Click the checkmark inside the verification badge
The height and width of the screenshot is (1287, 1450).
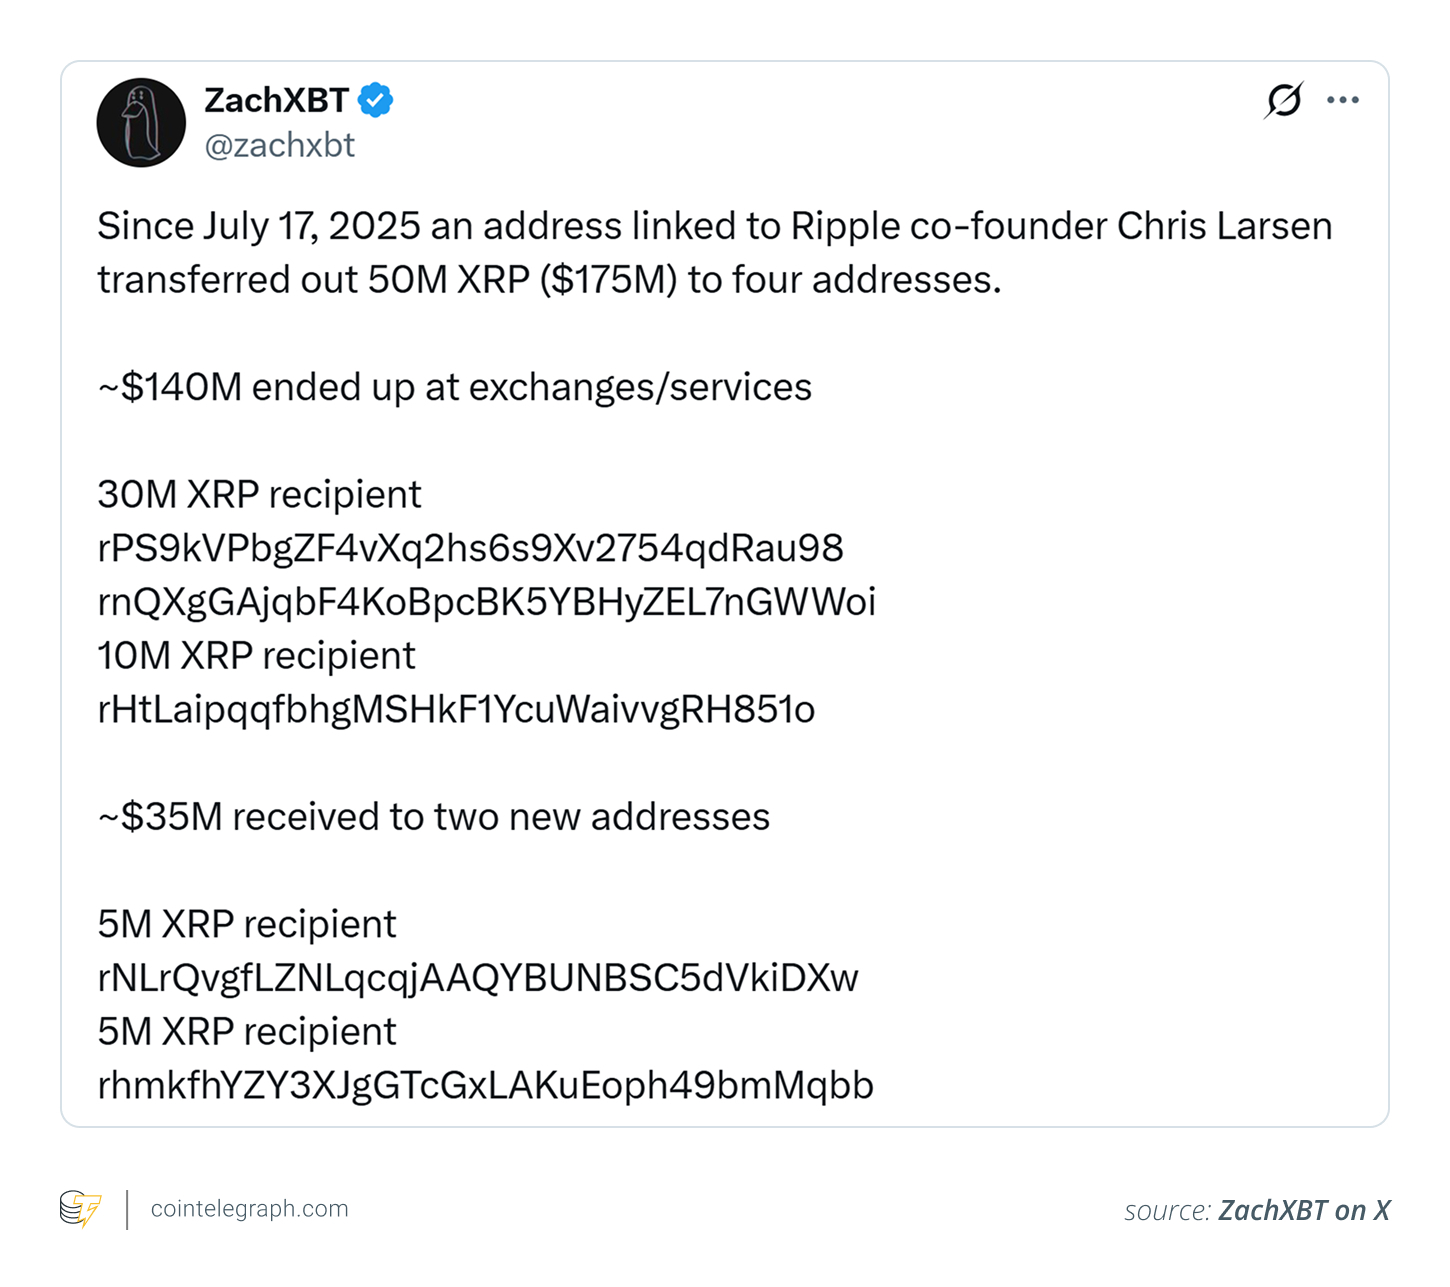(376, 99)
